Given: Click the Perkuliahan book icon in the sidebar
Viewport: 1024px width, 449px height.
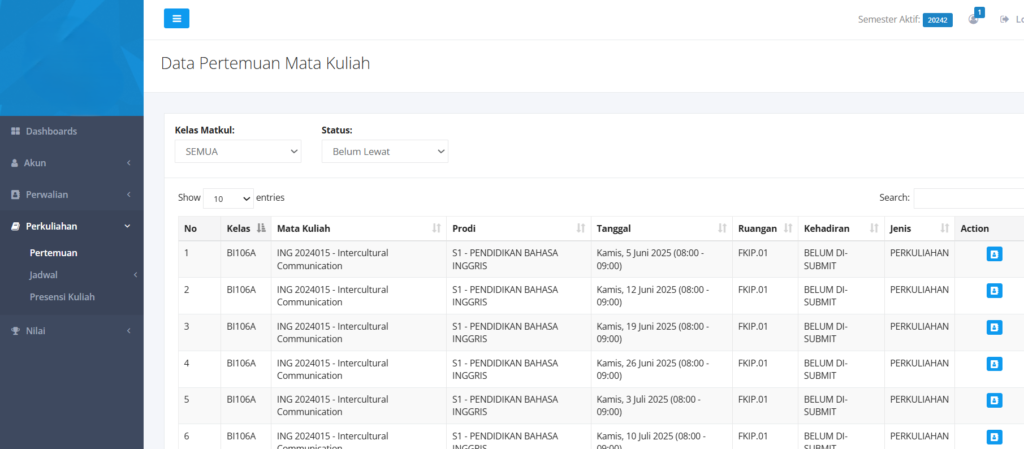Looking at the screenshot, I should coord(16,226).
